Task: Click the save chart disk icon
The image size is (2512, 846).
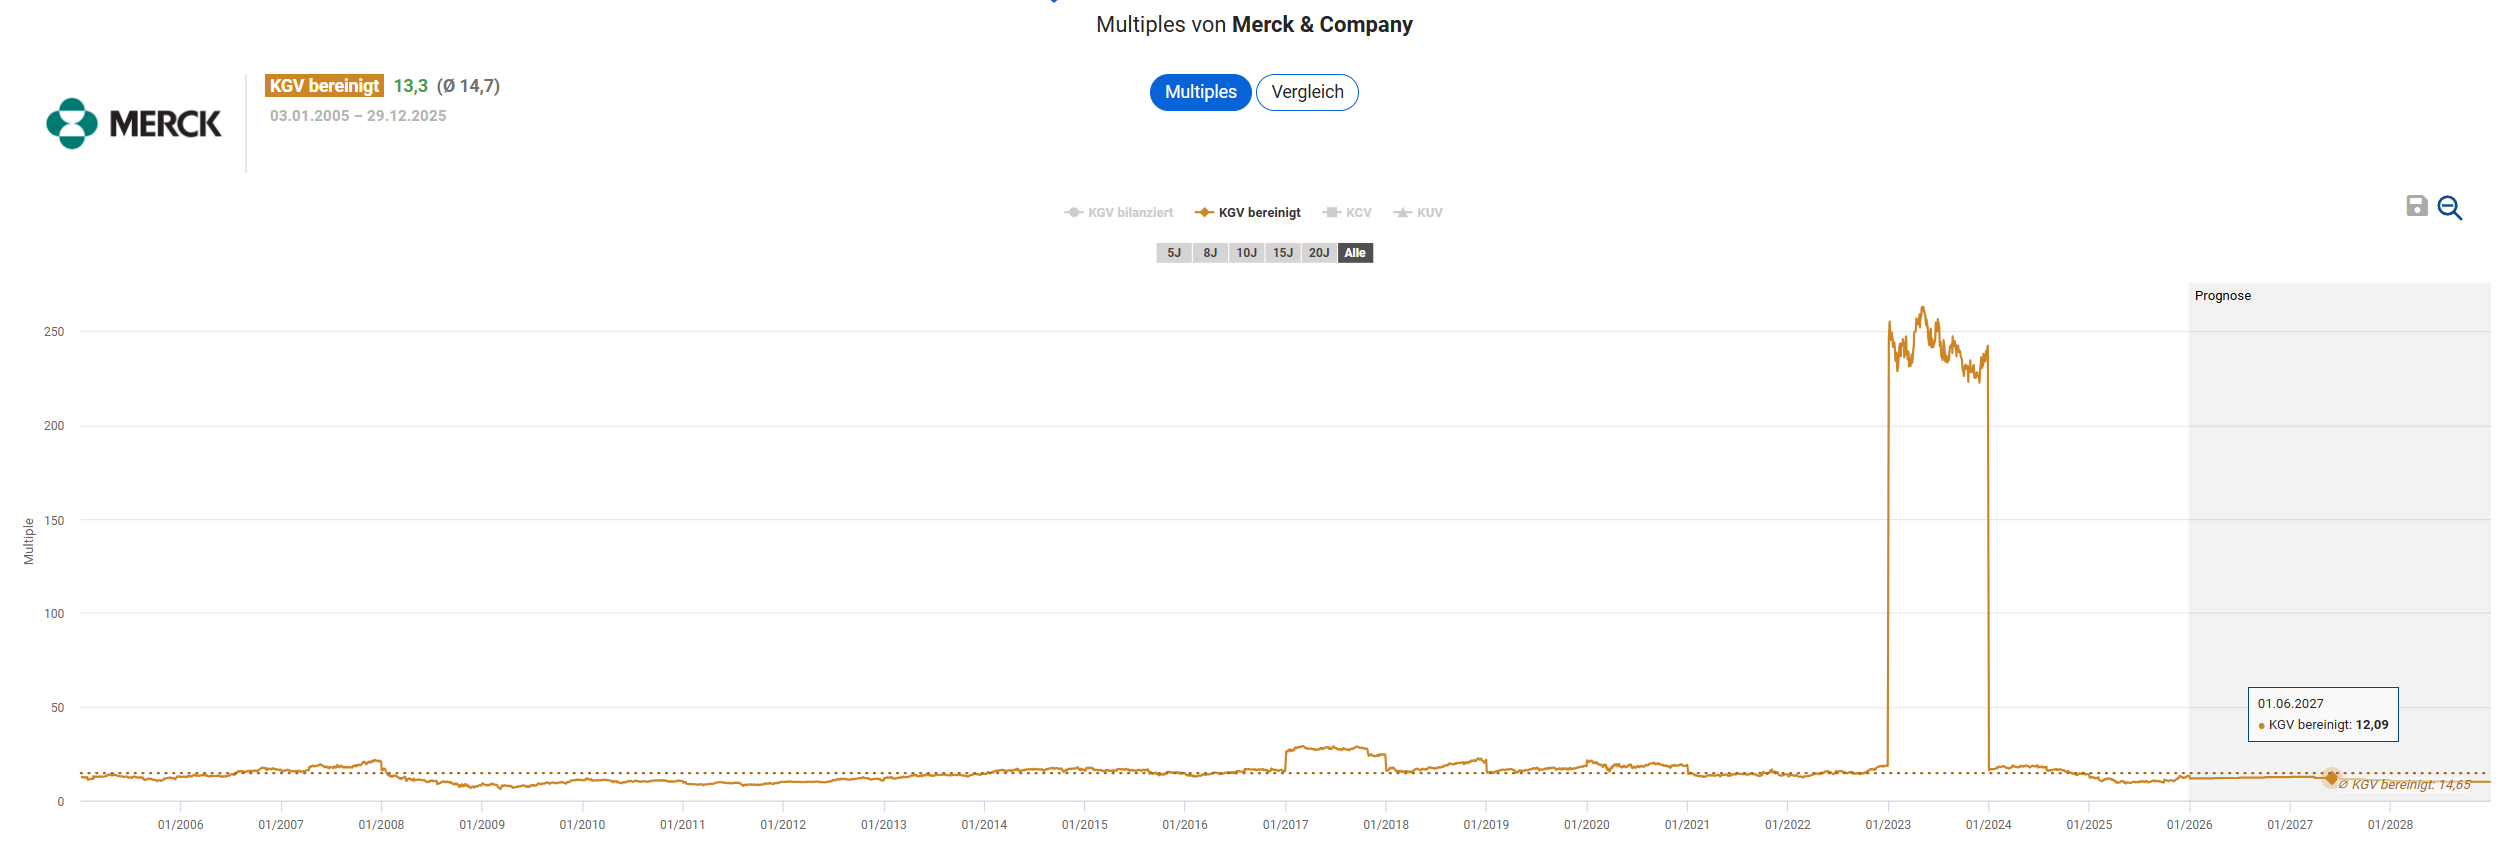Action: (x=2416, y=206)
